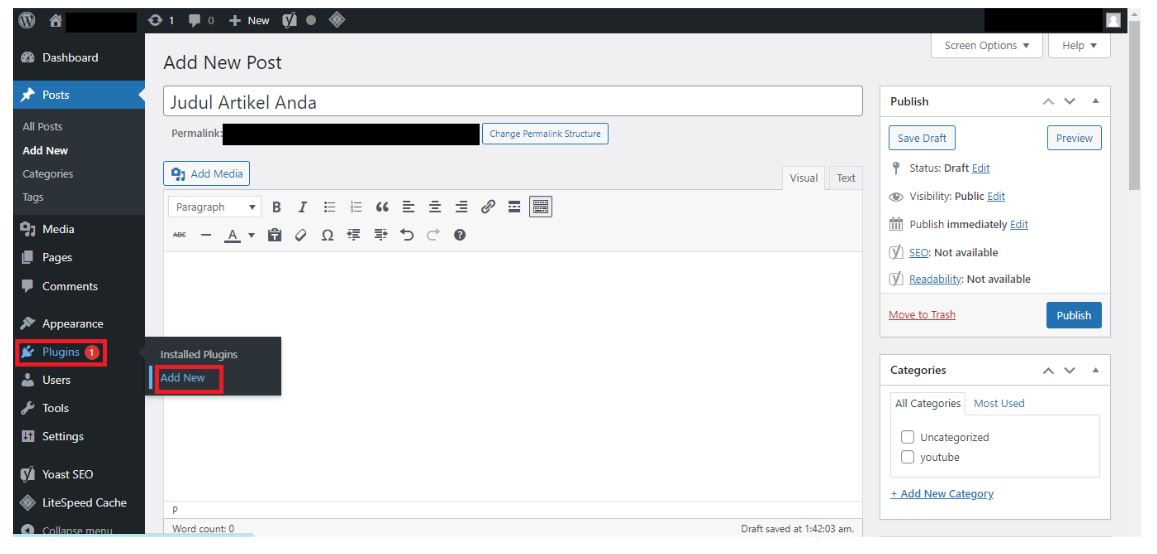Click the insert/edit link icon
The image size is (1157, 554).
(486, 207)
